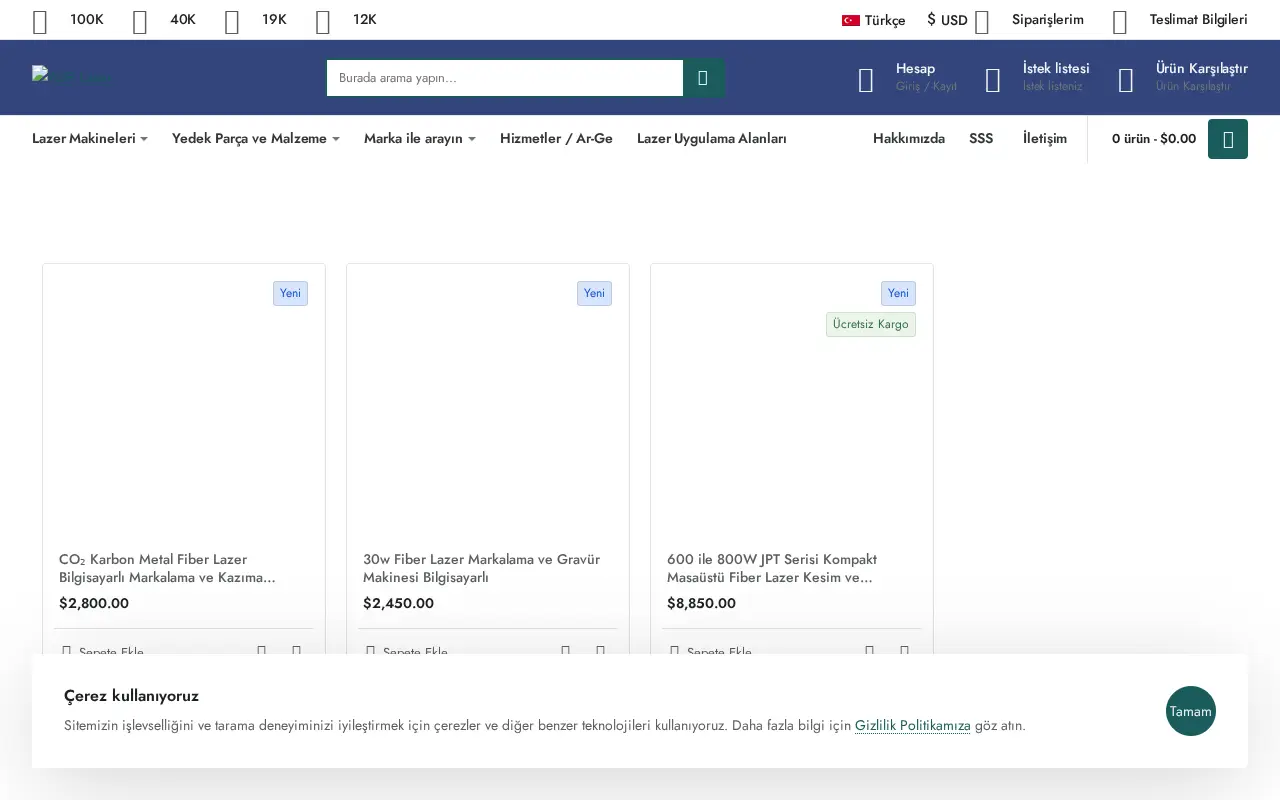Open the Gizlilik Politikamıza link
Screen dimensions: 1280x800
point(913,726)
